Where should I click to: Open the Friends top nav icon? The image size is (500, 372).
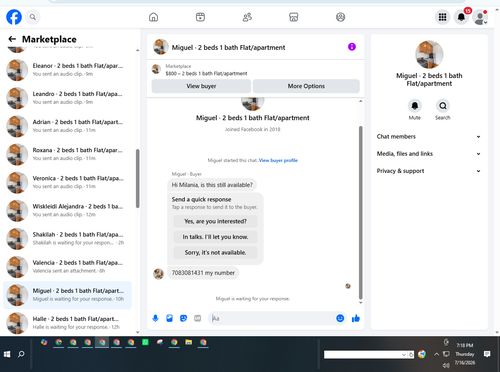(x=247, y=17)
